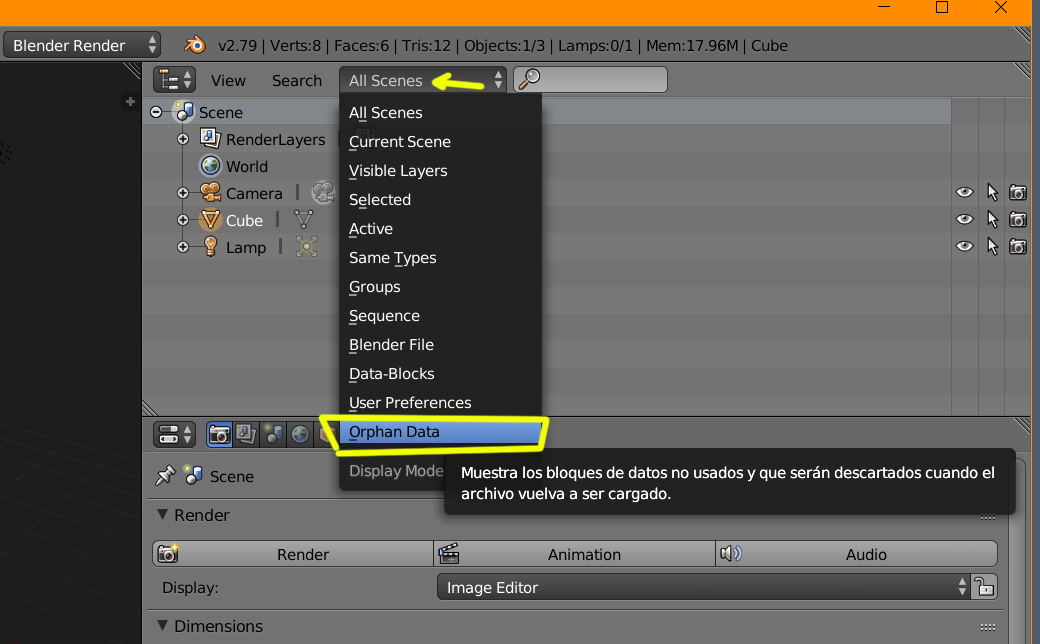
Task: Click the Render button
Action: (293, 554)
